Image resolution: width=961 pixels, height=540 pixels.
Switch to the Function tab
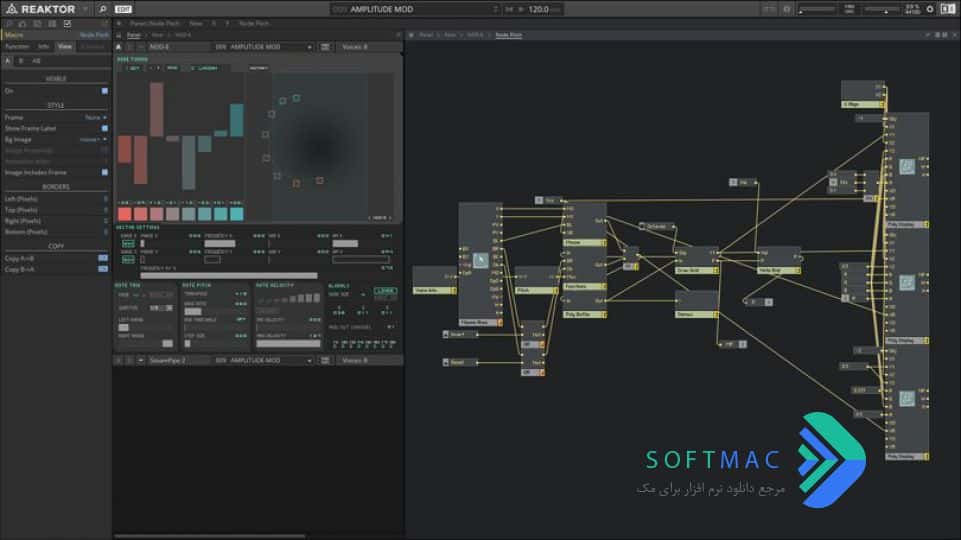click(17, 47)
